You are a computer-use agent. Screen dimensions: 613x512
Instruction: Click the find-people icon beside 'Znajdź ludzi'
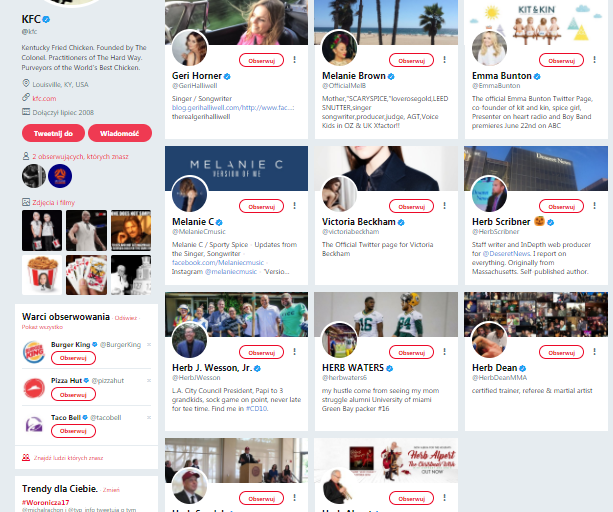pos(25,457)
